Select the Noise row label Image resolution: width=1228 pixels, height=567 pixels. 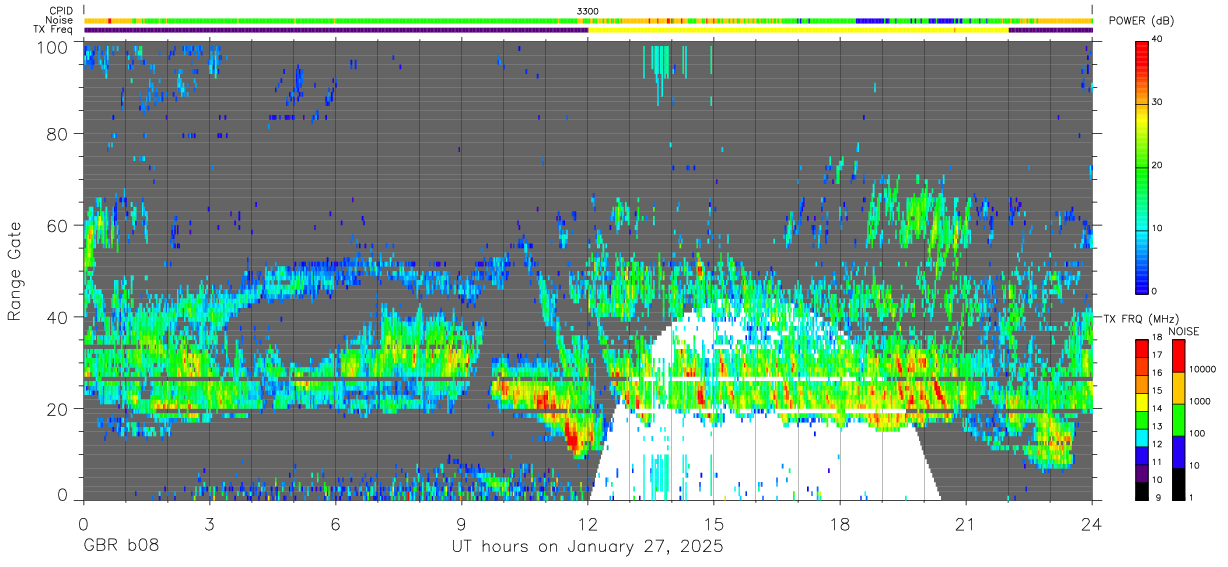[60, 20]
